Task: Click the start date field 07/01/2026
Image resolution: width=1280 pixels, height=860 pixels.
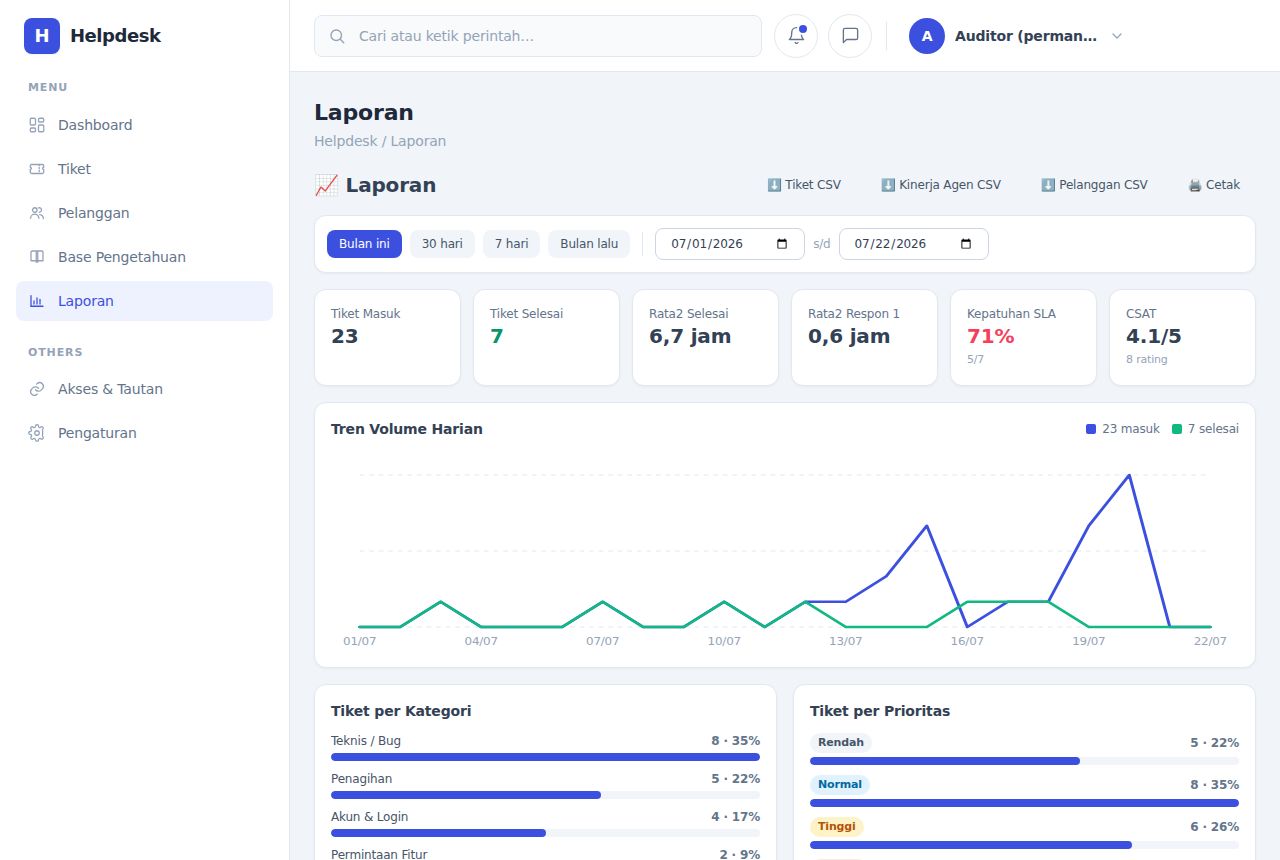Action: coord(730,244)
